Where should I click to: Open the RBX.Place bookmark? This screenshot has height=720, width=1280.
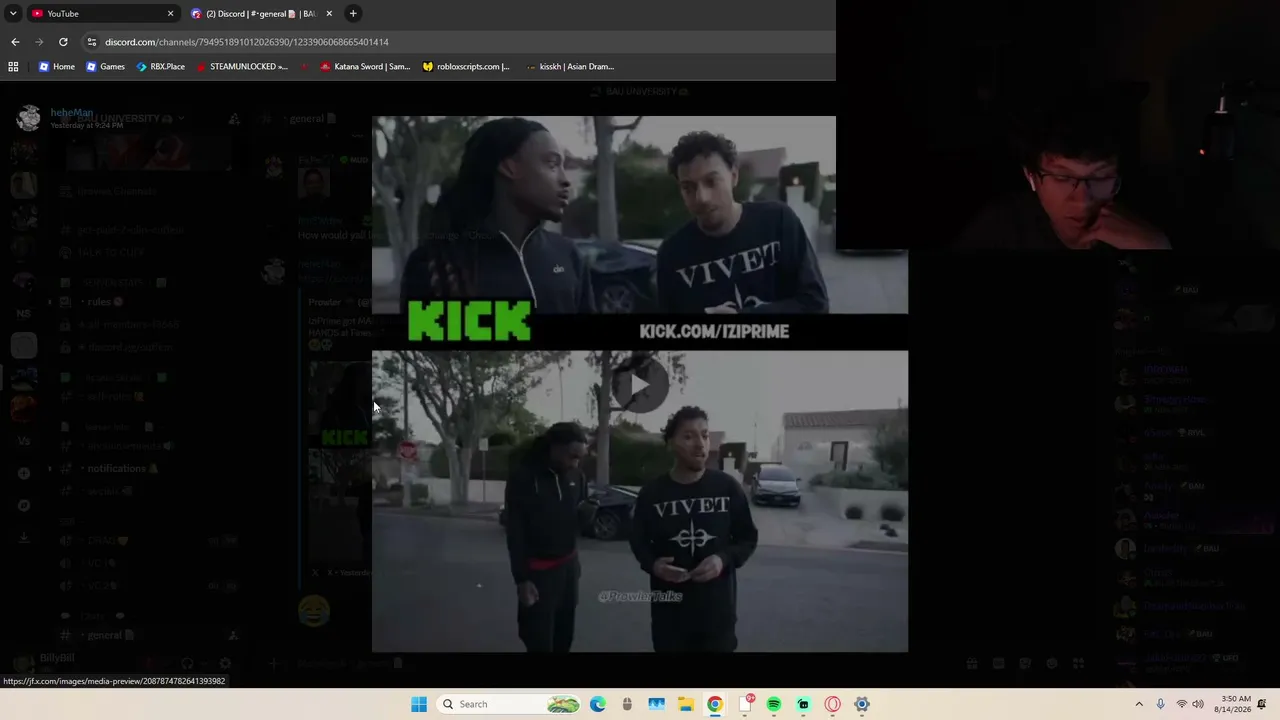[x=160, y=66]
